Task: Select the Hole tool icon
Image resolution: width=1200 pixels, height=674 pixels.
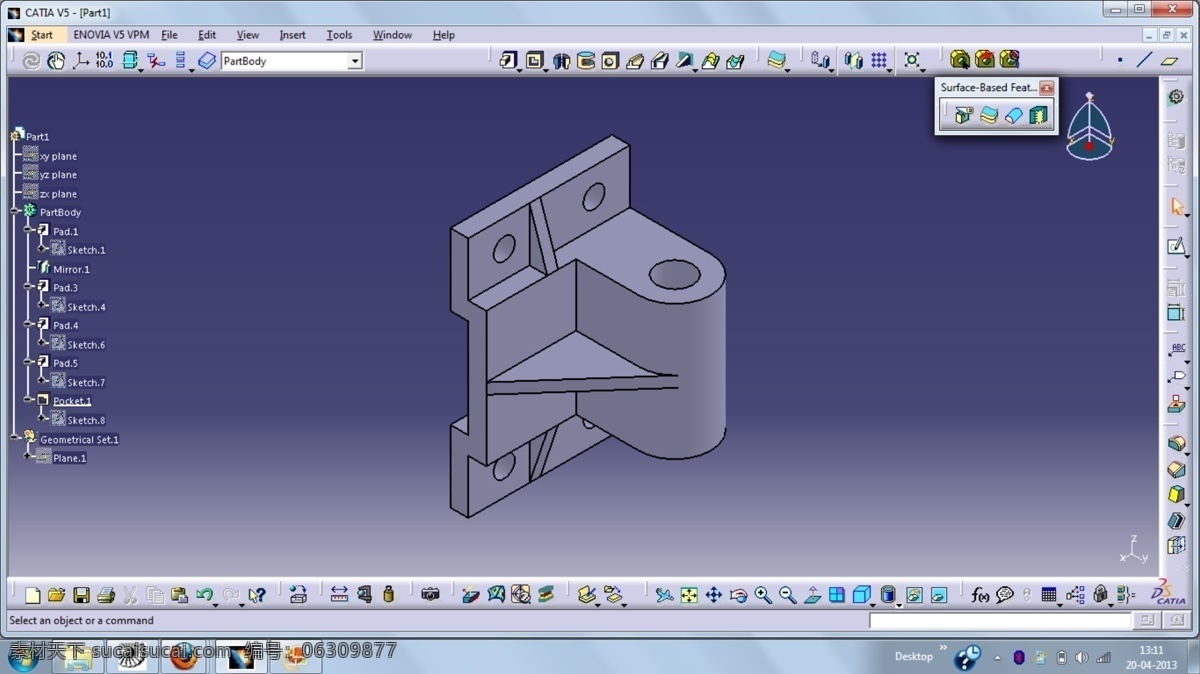Action: click(610, 61)
